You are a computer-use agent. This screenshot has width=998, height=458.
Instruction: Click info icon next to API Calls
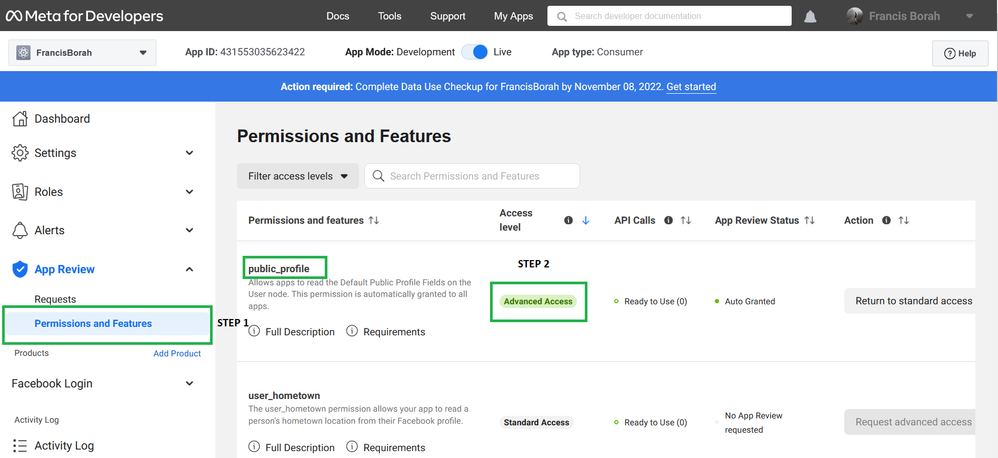pos(668,220)
